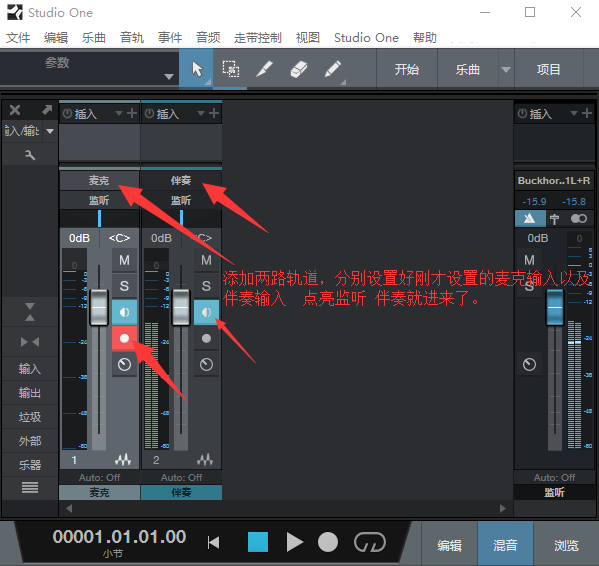Start playback with Play button

tap(295, 542)
